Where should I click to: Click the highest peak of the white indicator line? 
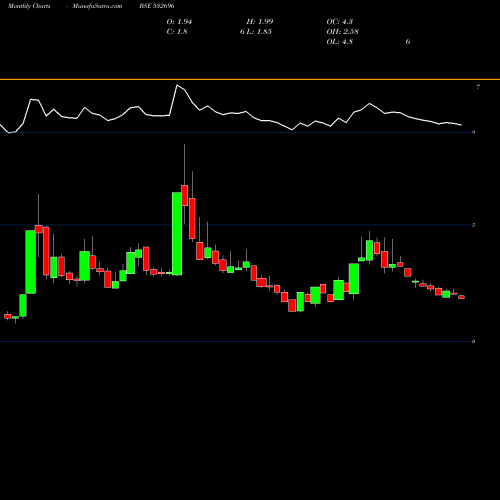(177, 85)
